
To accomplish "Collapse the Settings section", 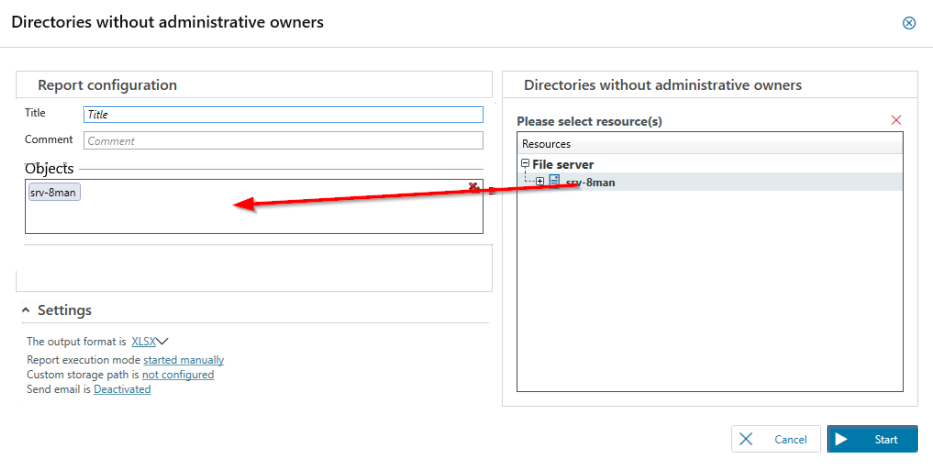I will click(x=25, y=310).
